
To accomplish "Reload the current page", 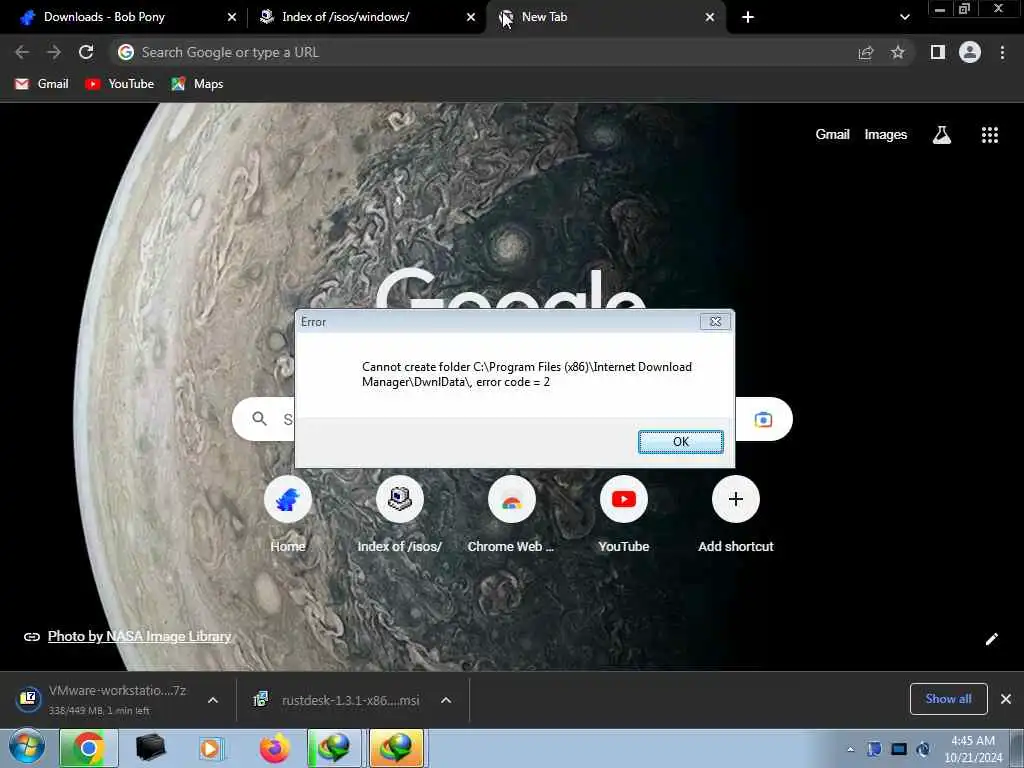I will [x=86, y=52].
